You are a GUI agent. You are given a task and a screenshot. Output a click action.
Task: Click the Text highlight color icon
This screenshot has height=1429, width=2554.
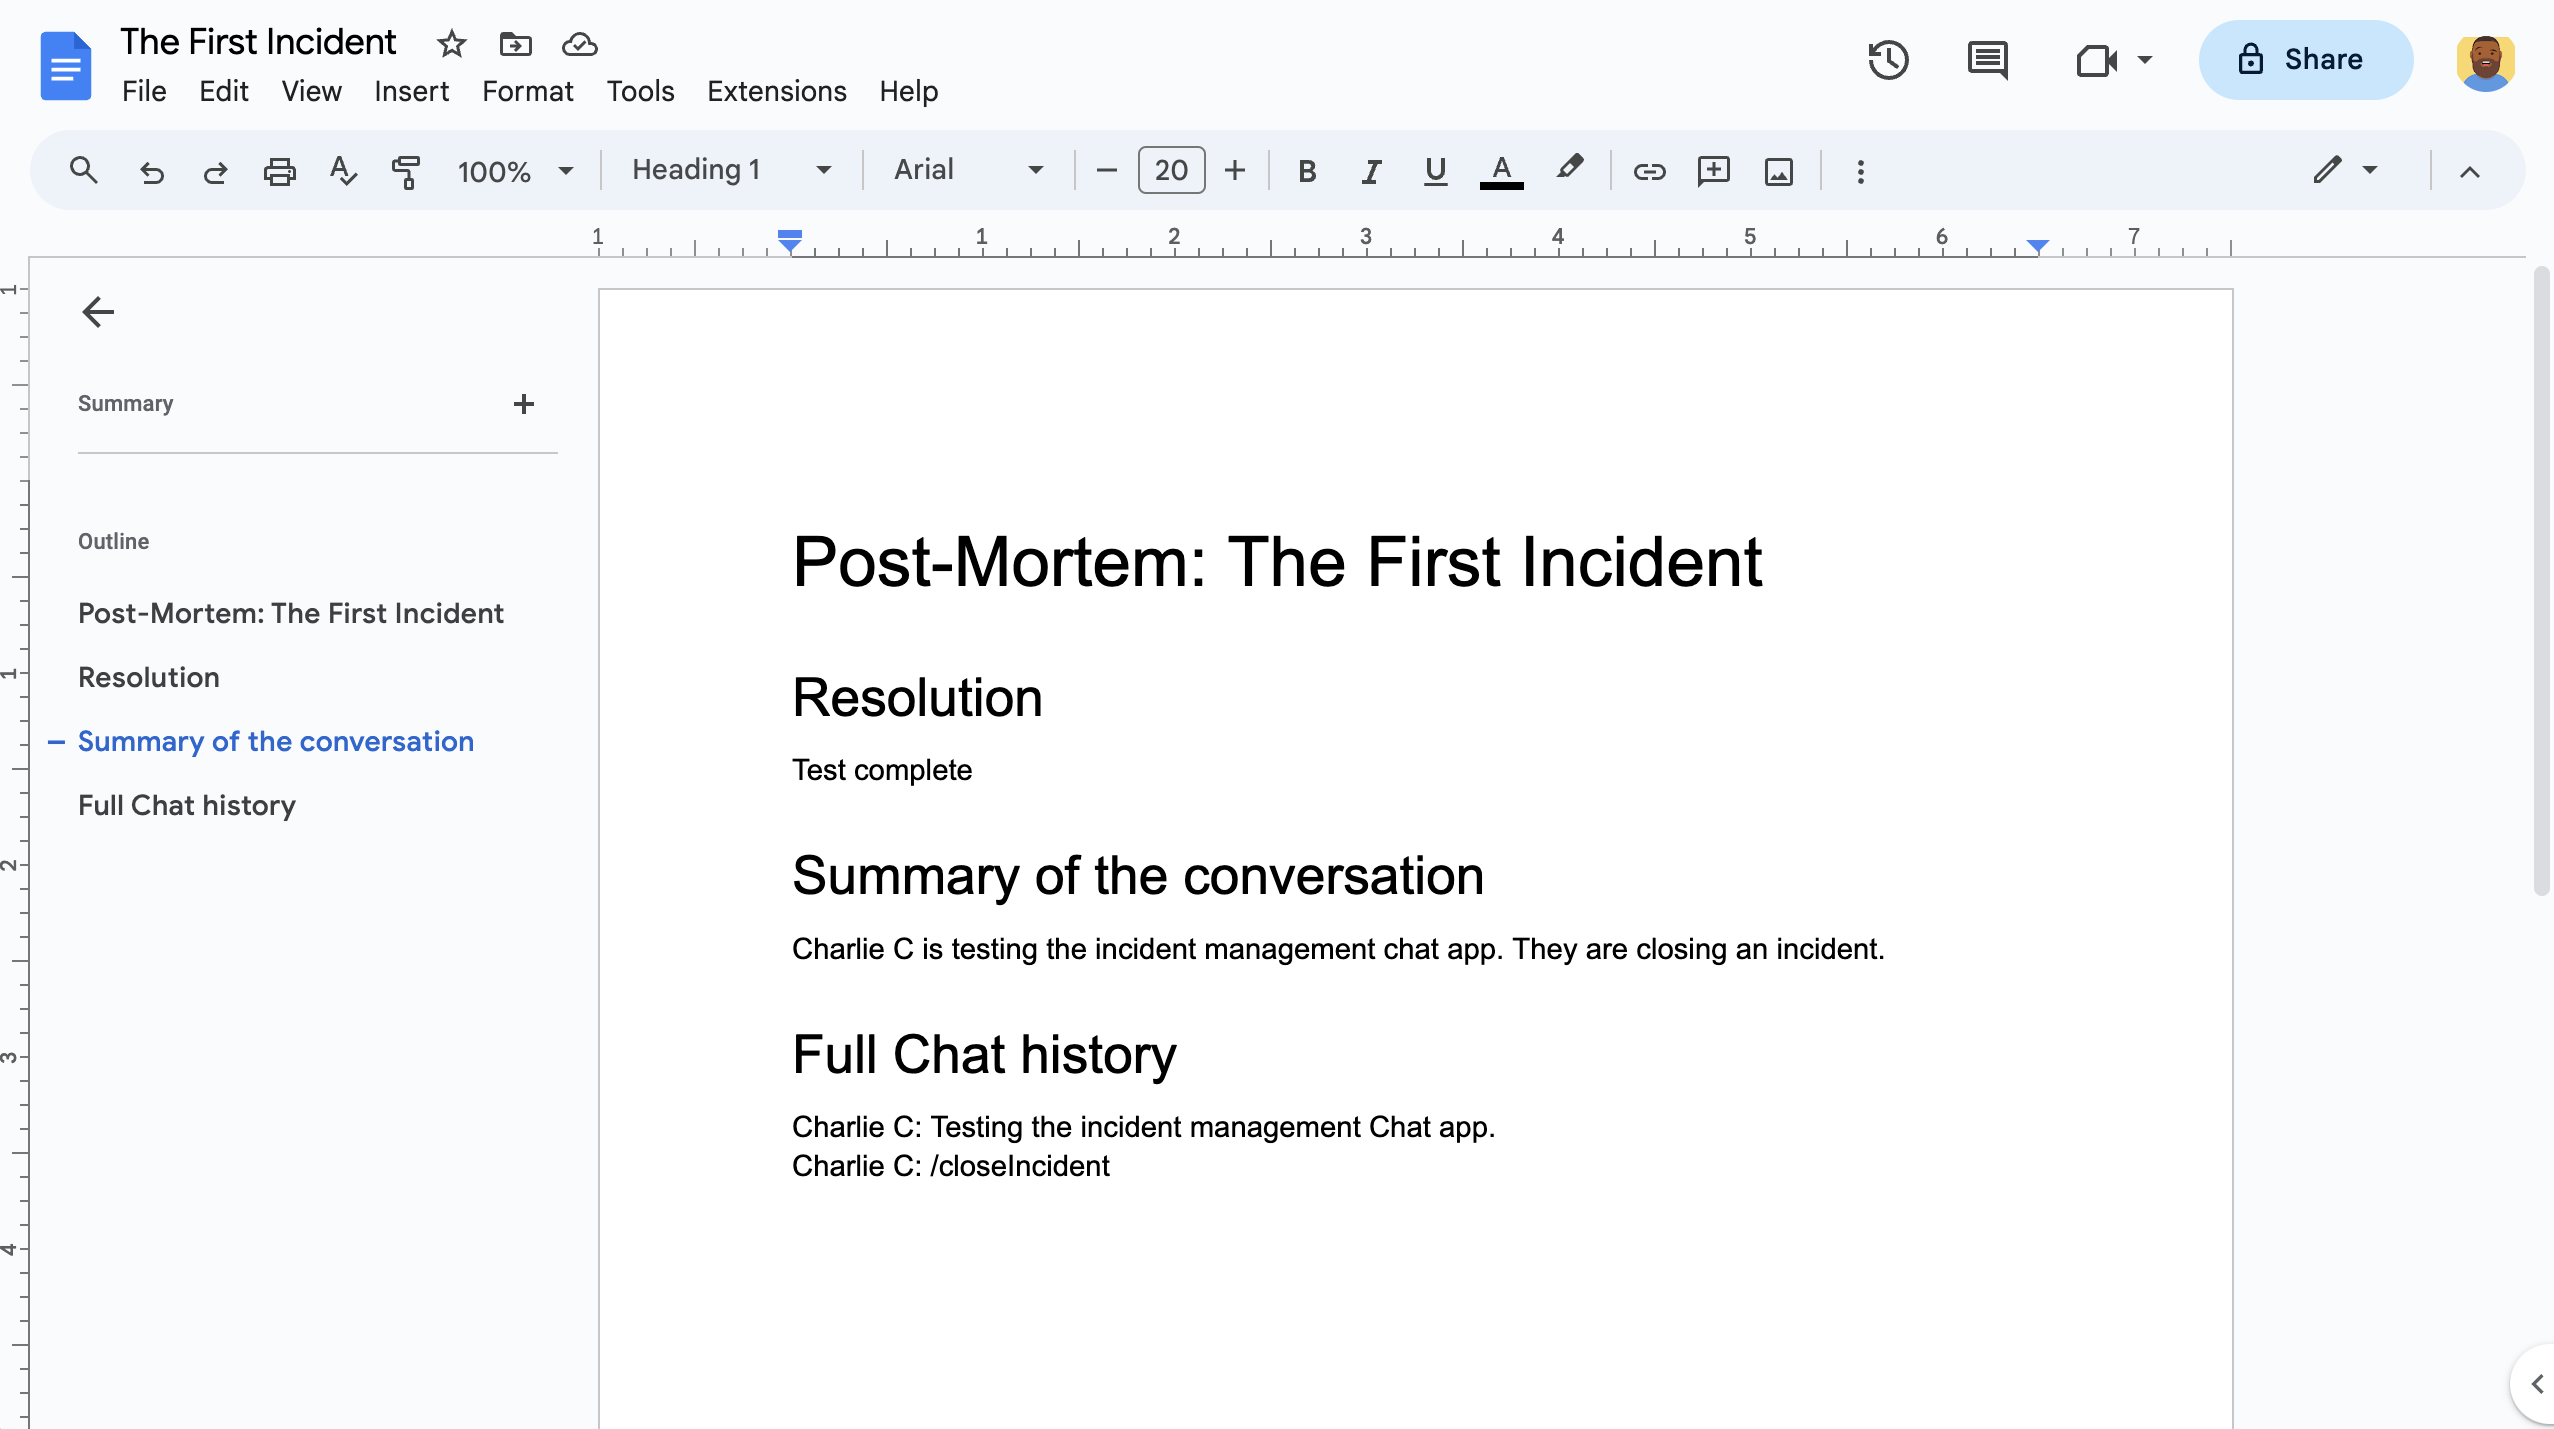(1570, 170)
